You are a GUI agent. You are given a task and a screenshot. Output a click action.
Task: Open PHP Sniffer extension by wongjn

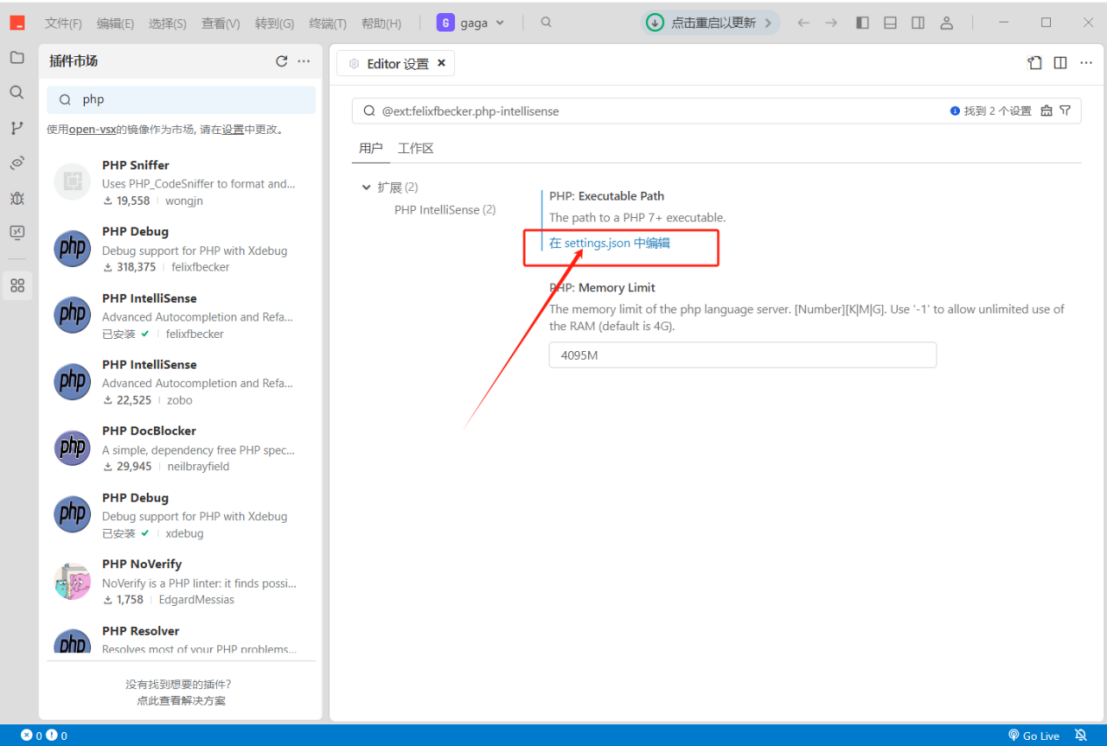181,182
